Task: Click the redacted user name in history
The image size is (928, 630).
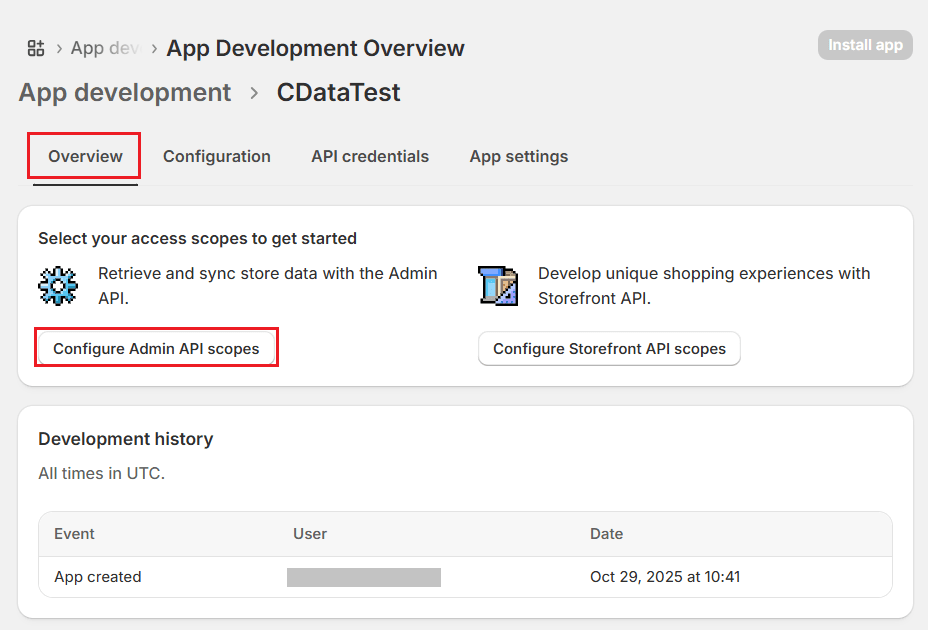Action: [x=364, y=577]
